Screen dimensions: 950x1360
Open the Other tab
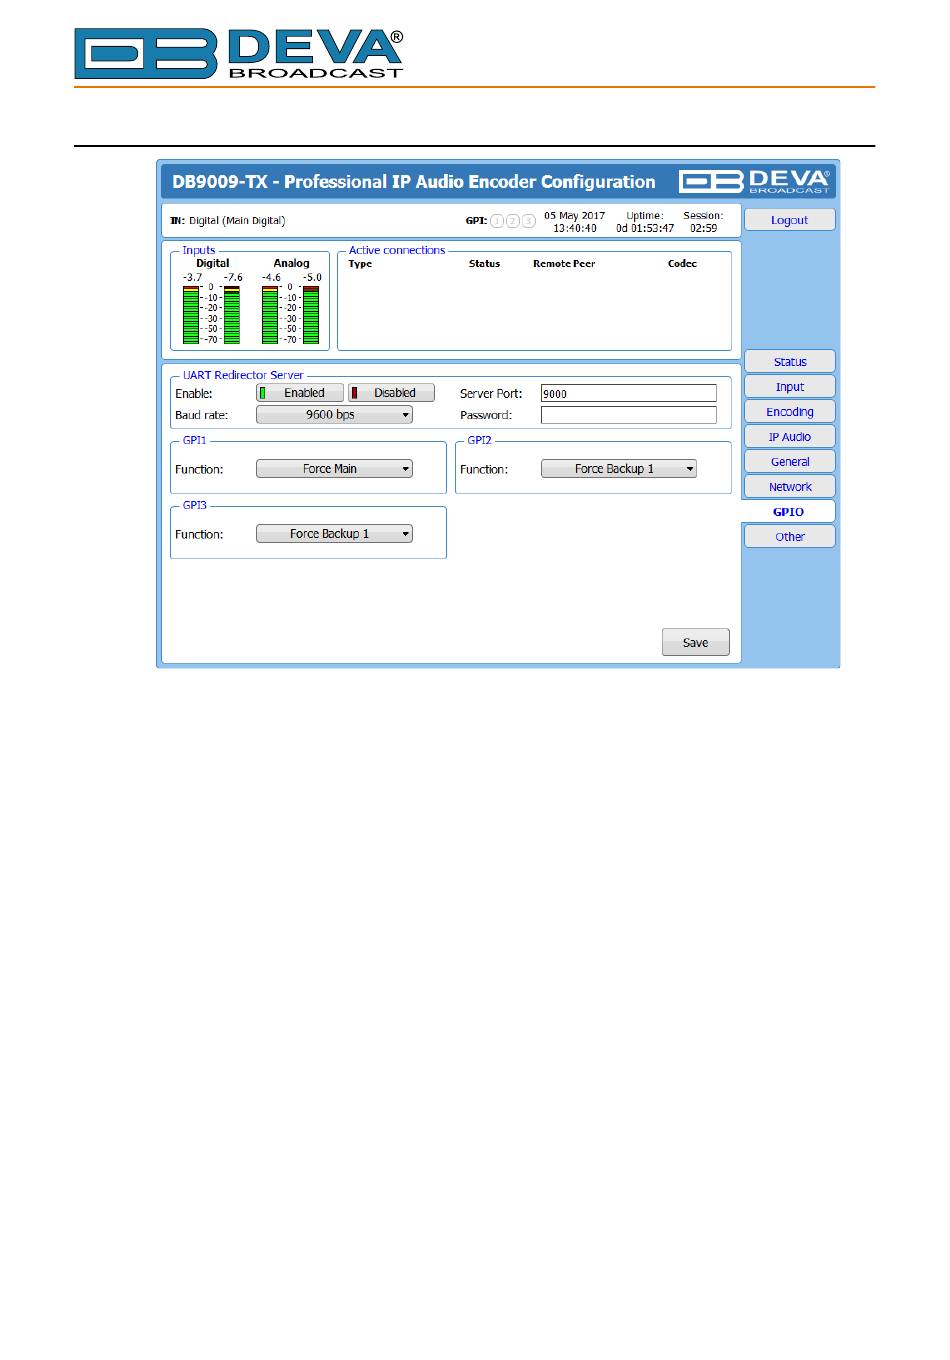click(790, 537)
